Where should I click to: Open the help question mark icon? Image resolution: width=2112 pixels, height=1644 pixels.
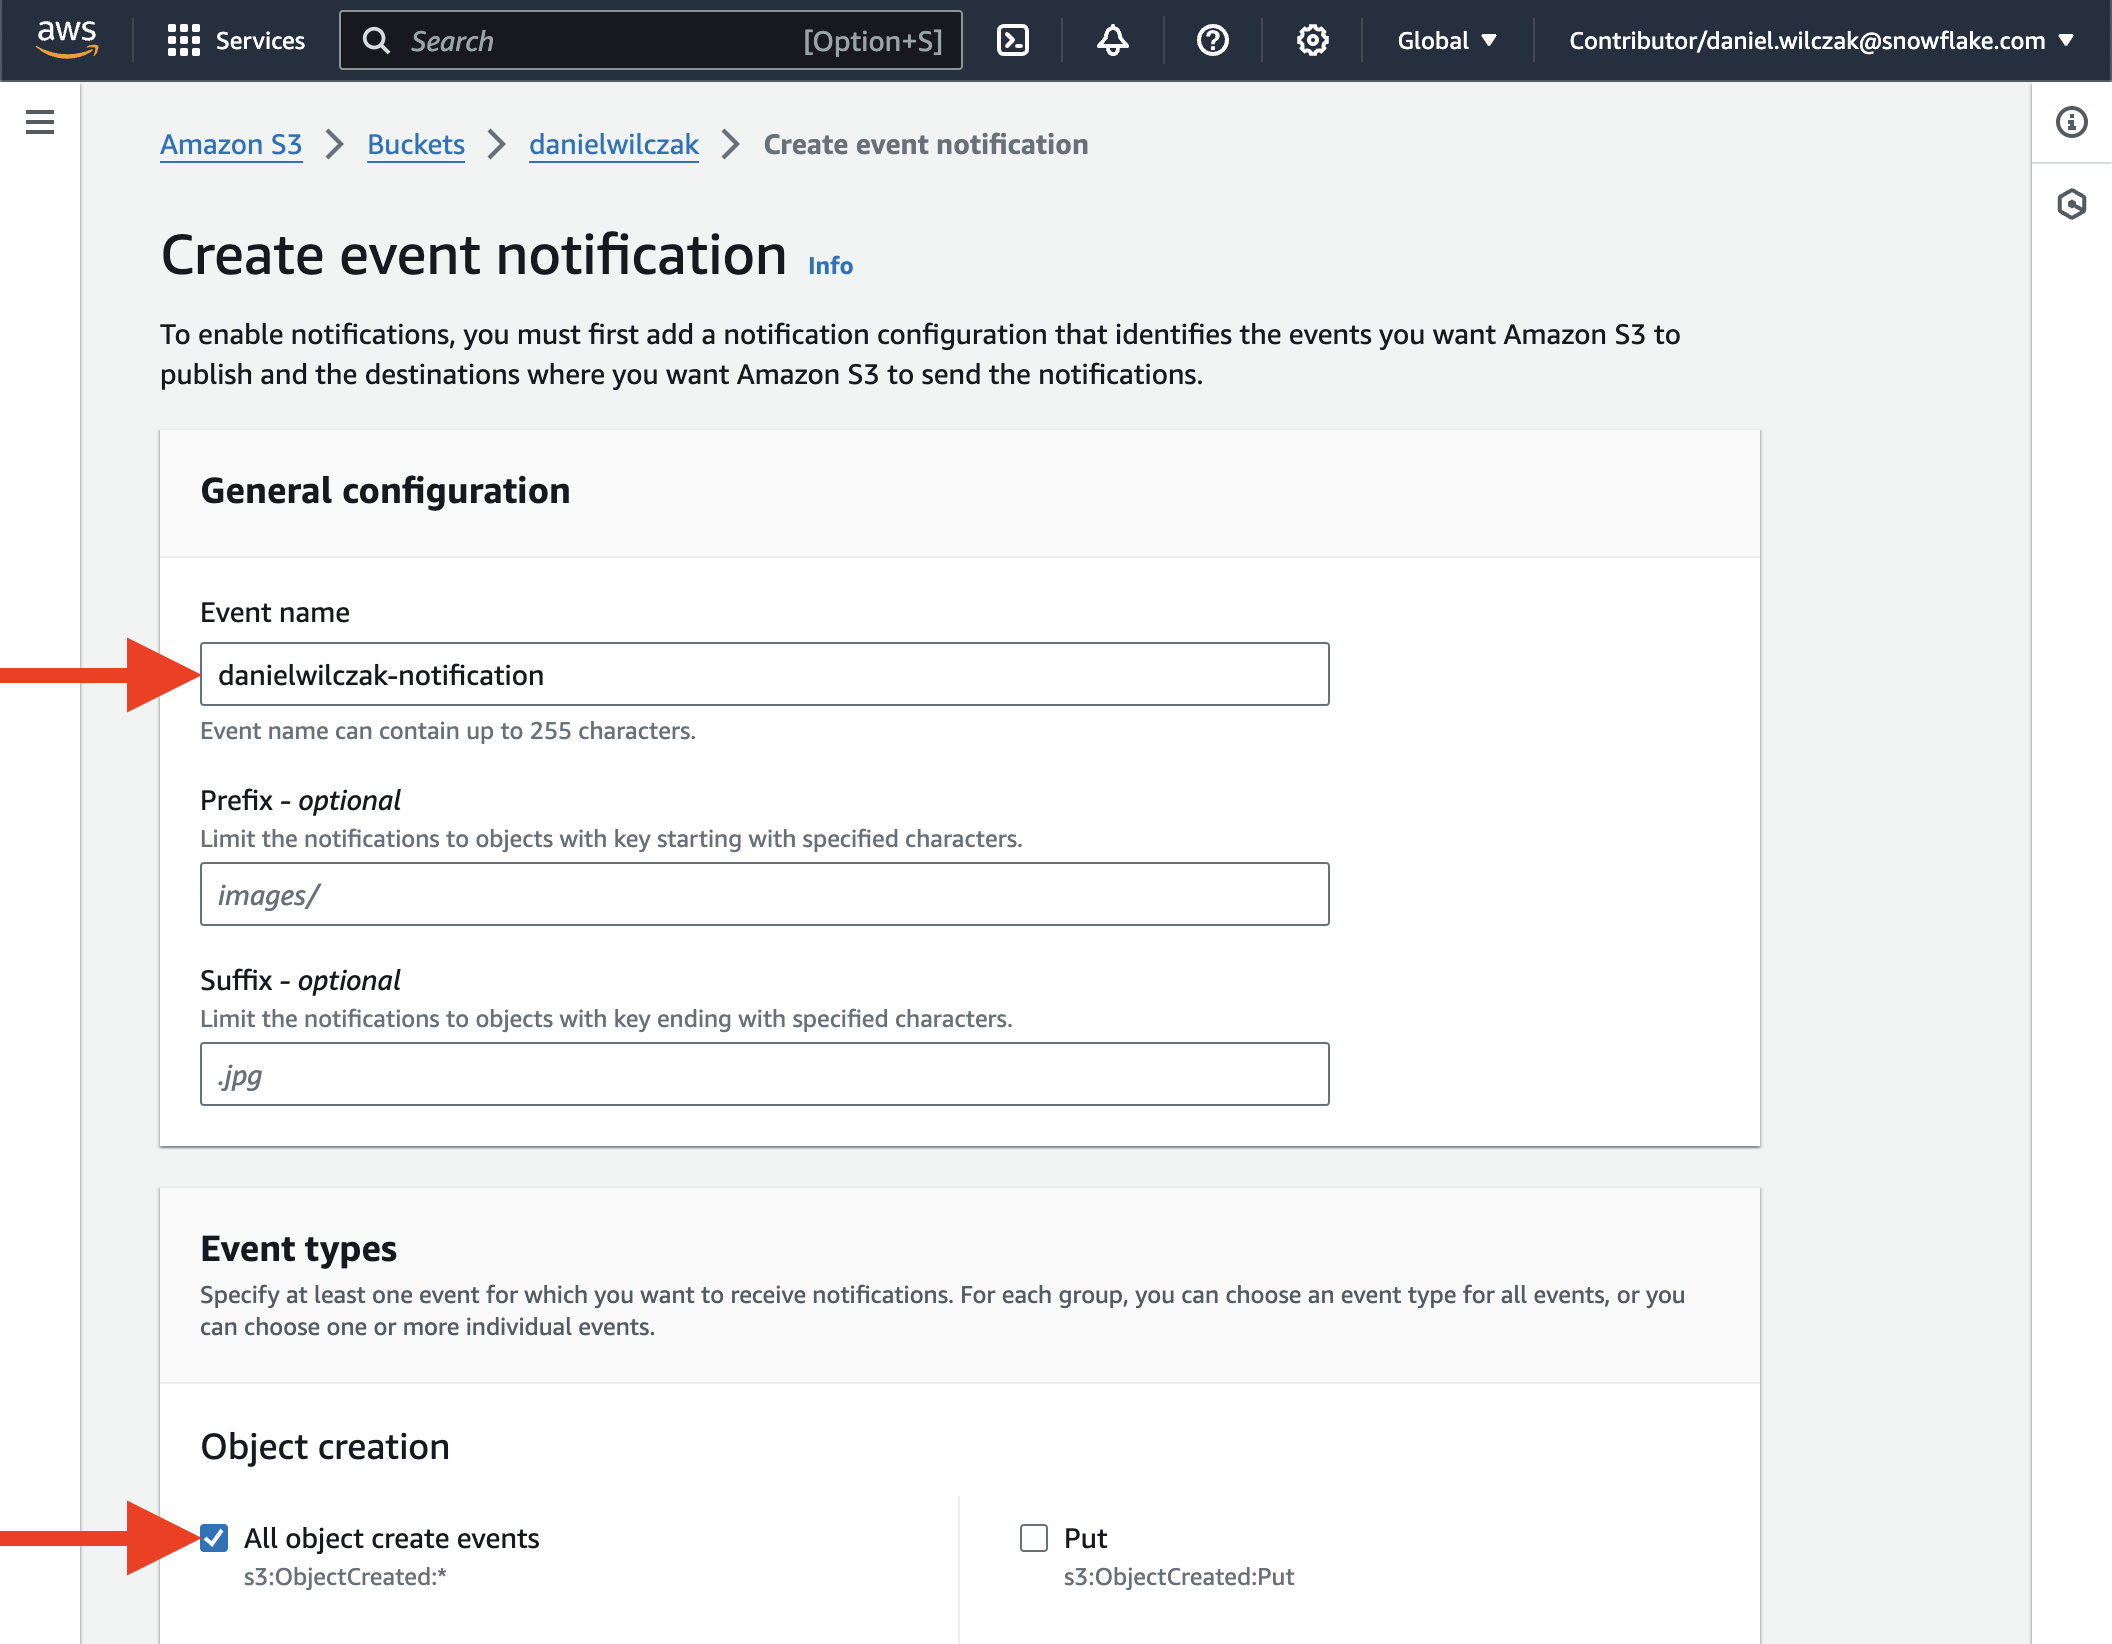coord(1212,40)
